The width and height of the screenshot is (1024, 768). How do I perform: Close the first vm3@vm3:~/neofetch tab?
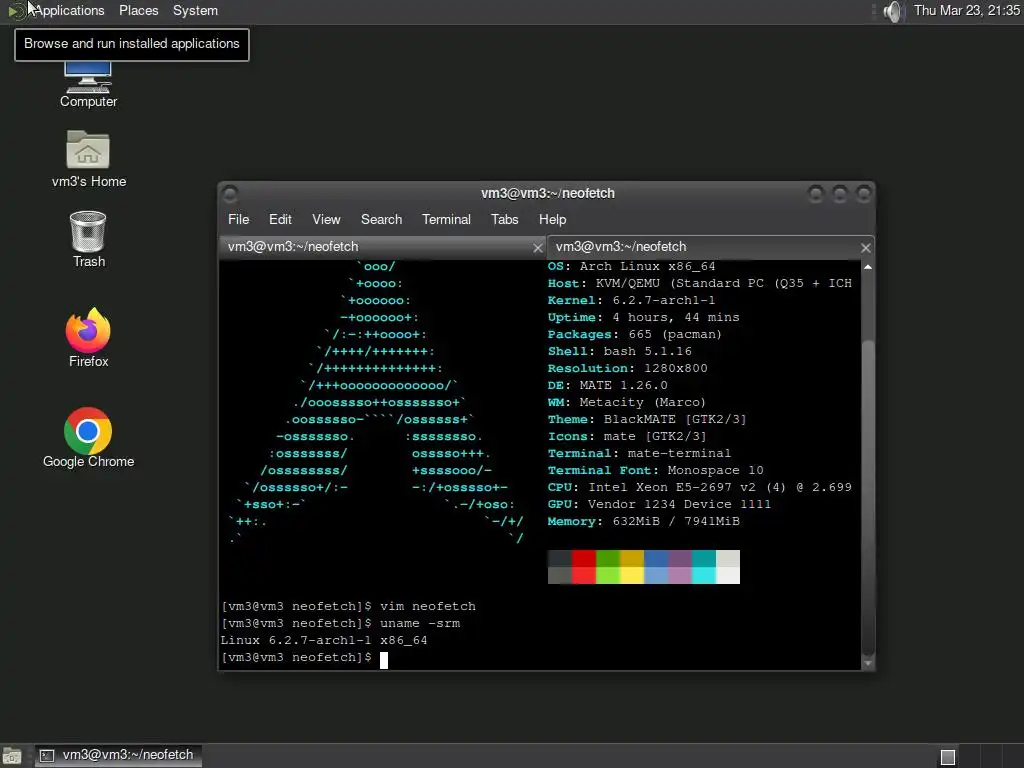click(x=537, y=248)
